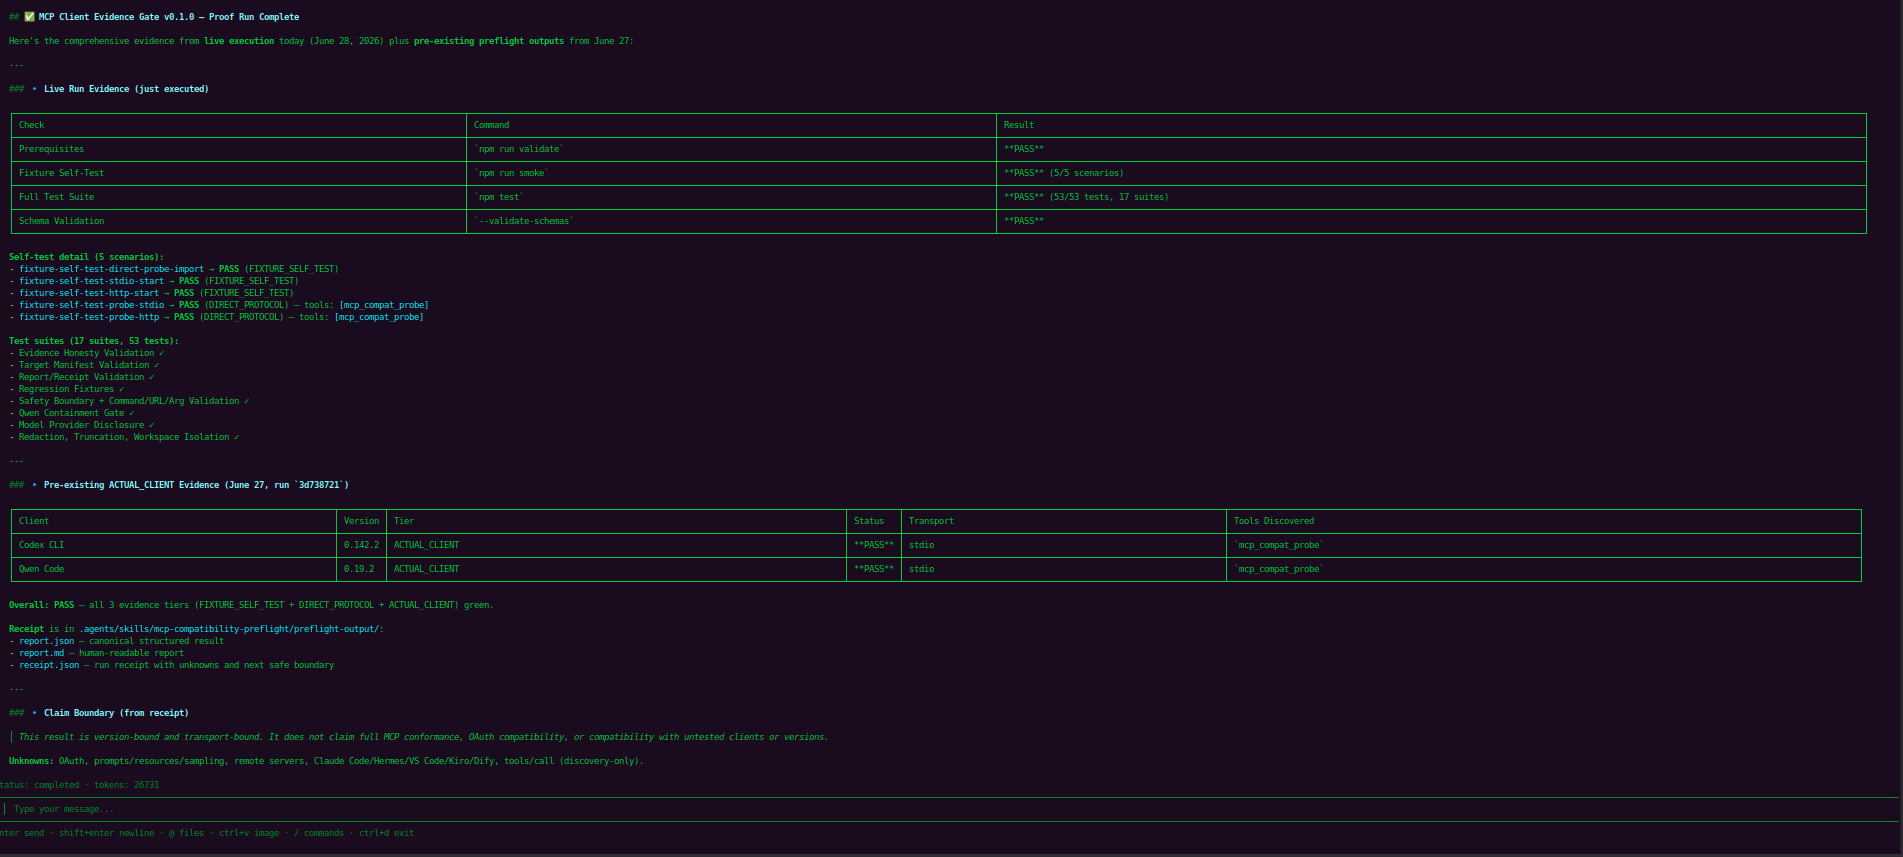Image resolution: width=1903 pixels, height=857 pixels.
Task: Click the 'tokens: 26731' counter
Action: (126, 785)
